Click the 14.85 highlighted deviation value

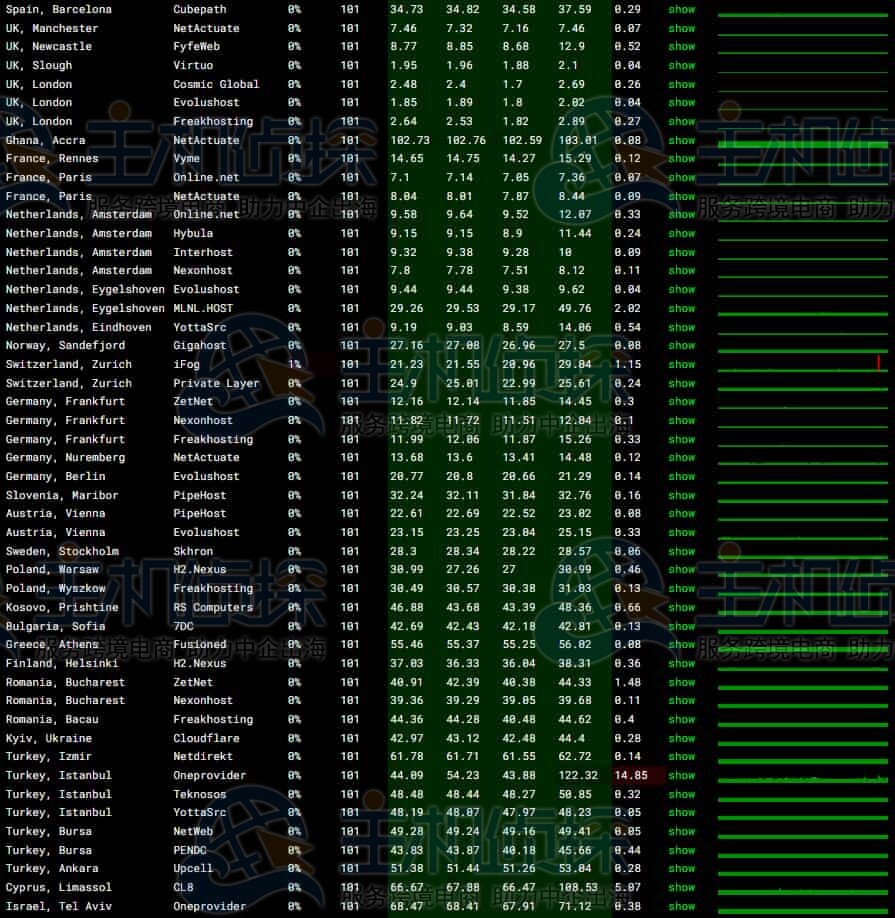click(x=633, y=775)
